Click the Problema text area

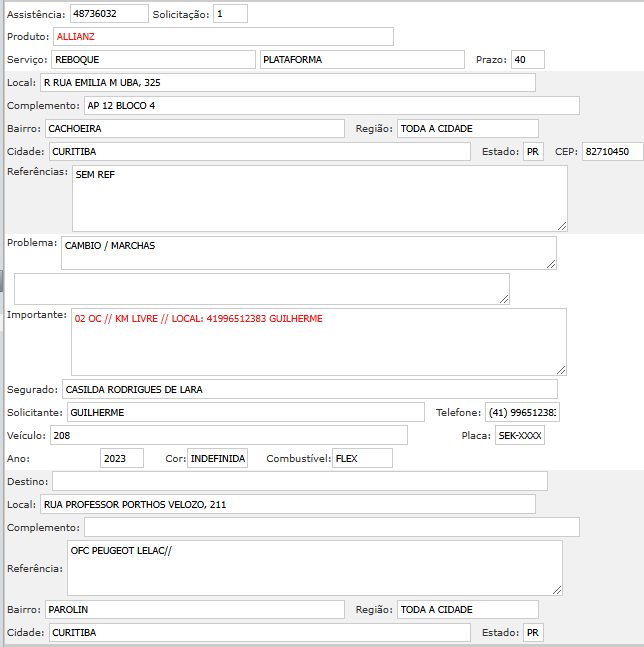[308, 253]
